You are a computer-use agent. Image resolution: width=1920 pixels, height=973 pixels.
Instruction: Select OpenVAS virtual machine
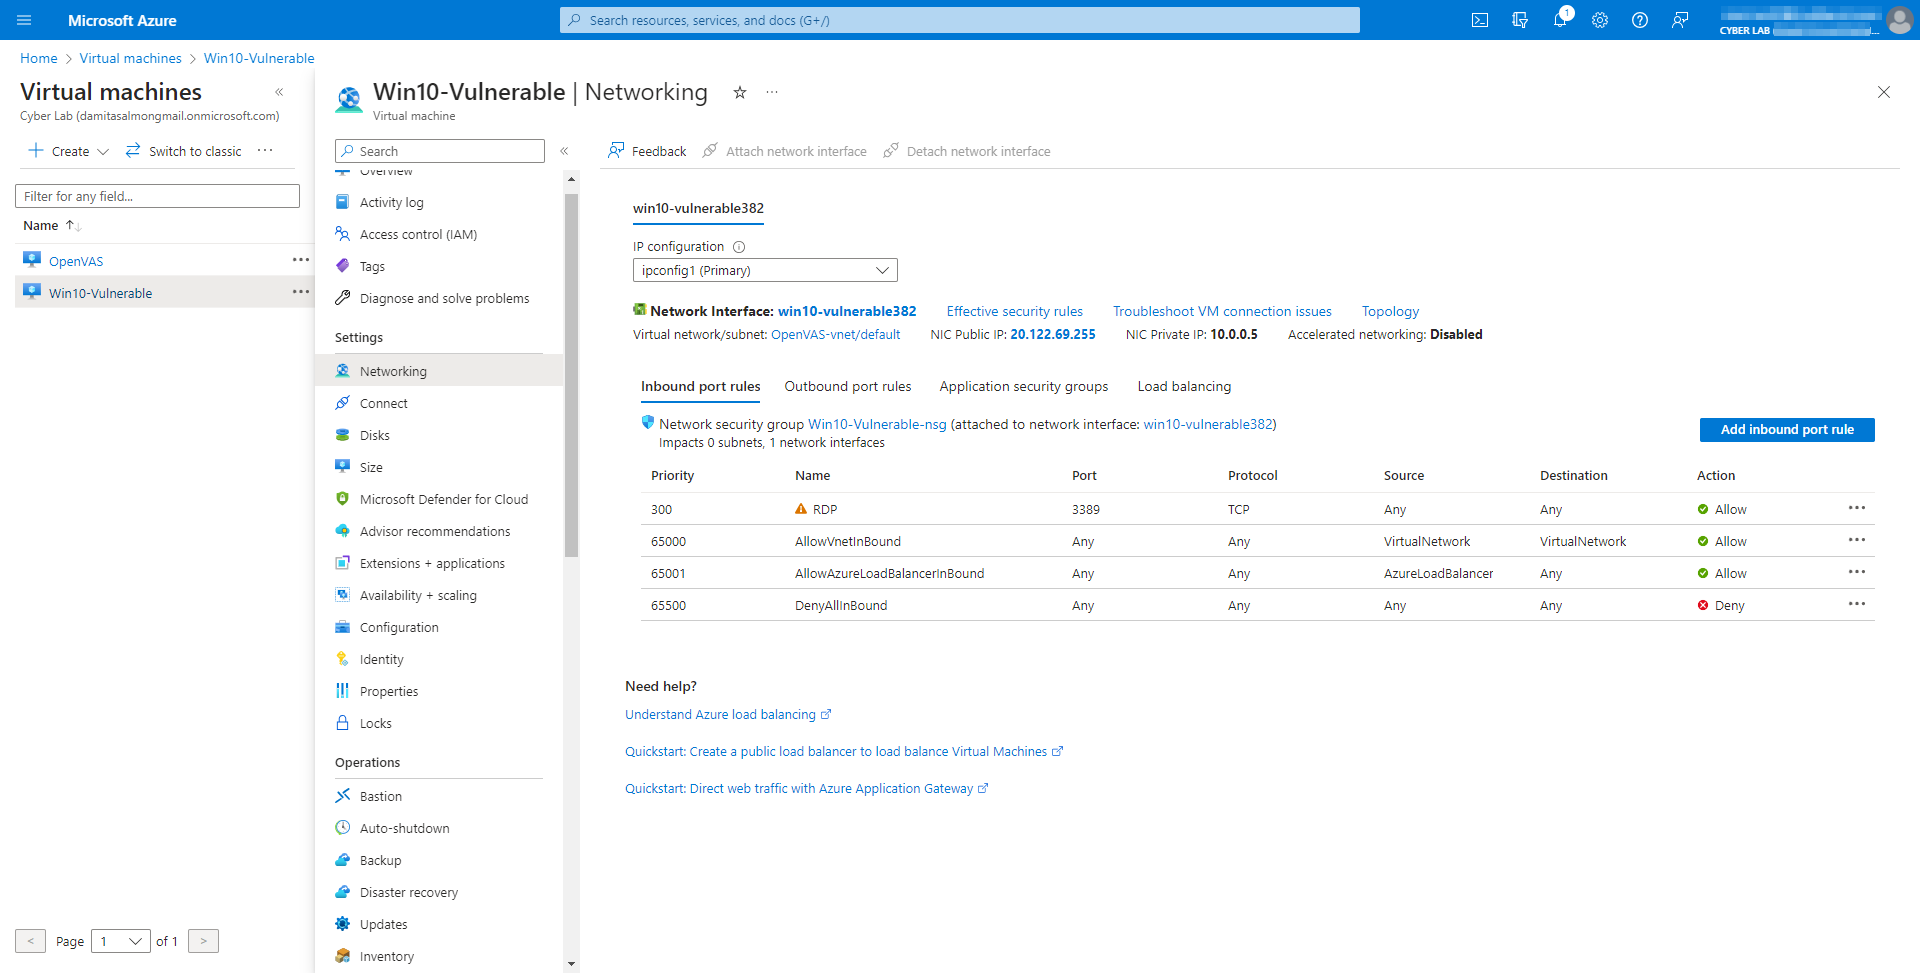tap(76, 261)
